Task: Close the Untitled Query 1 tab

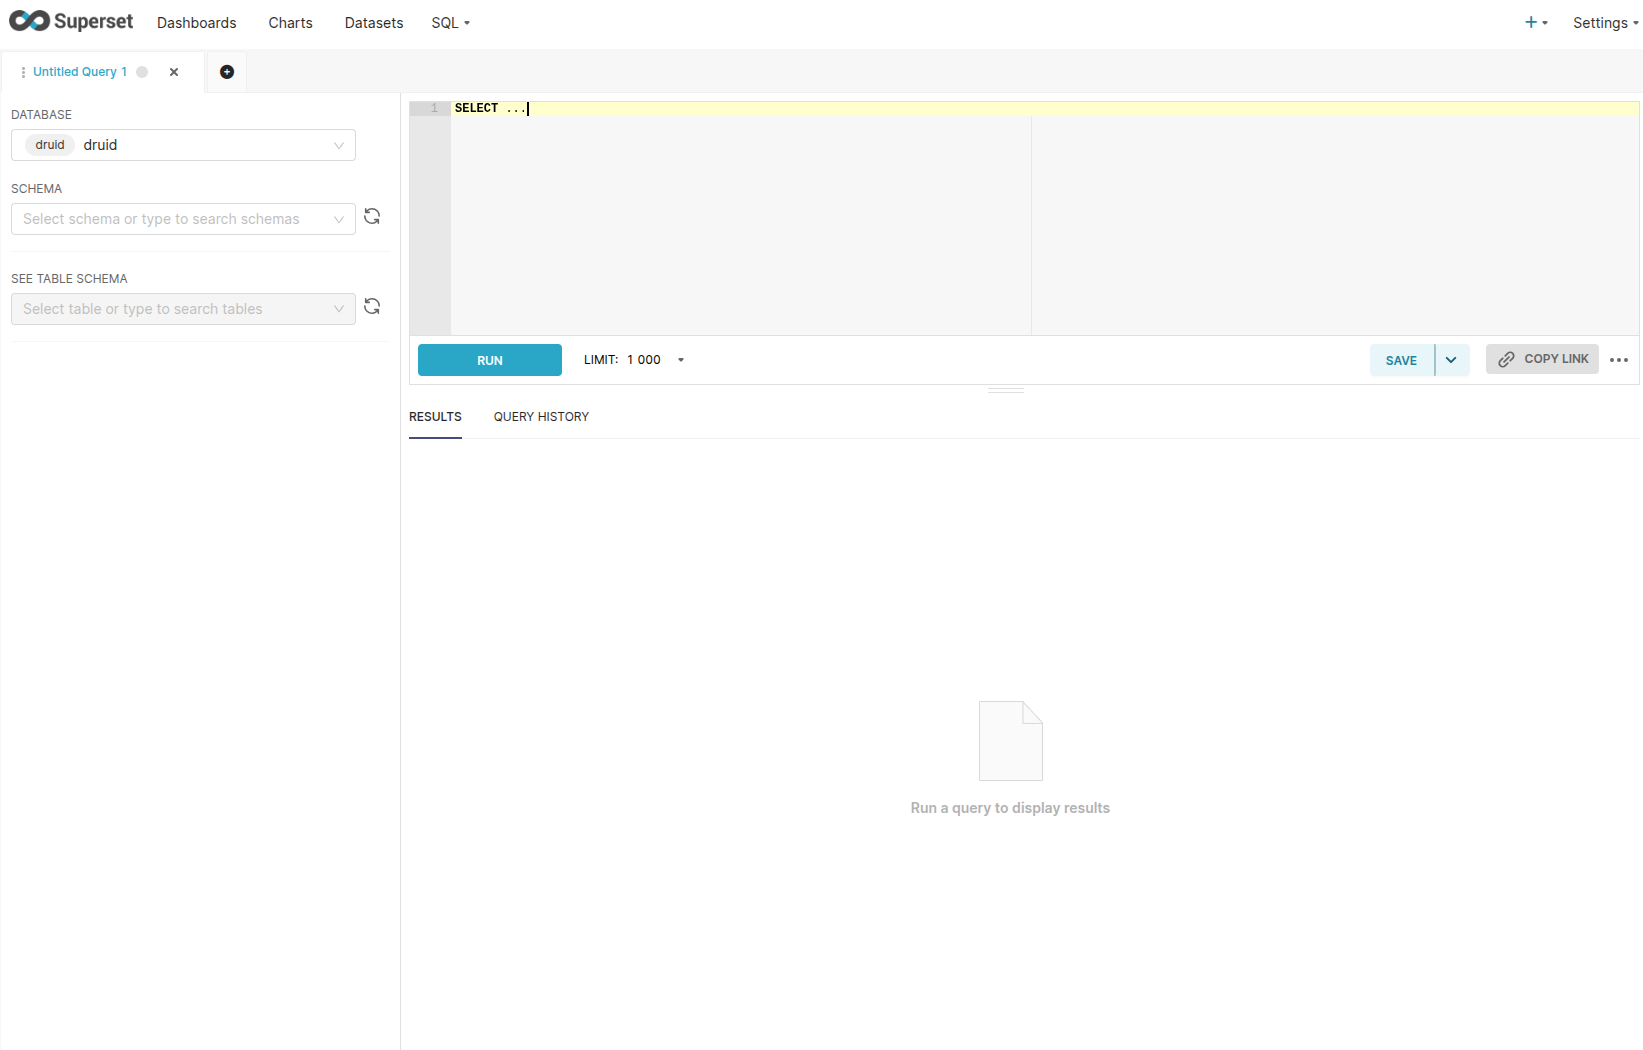Action: [x=174, y=72]
